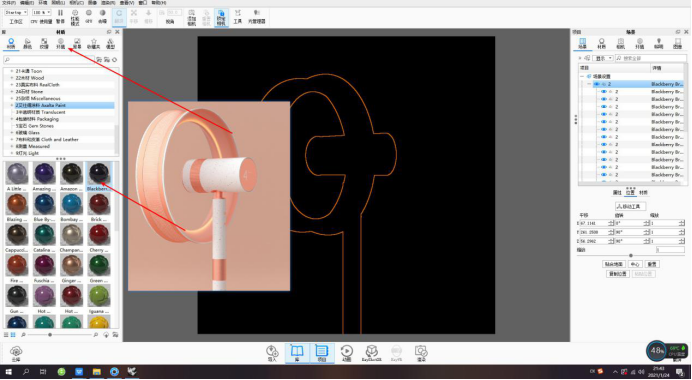Toggle GPU mode in the toolbar
Viewport: 692px width, 380px height.
click(89, 16)
